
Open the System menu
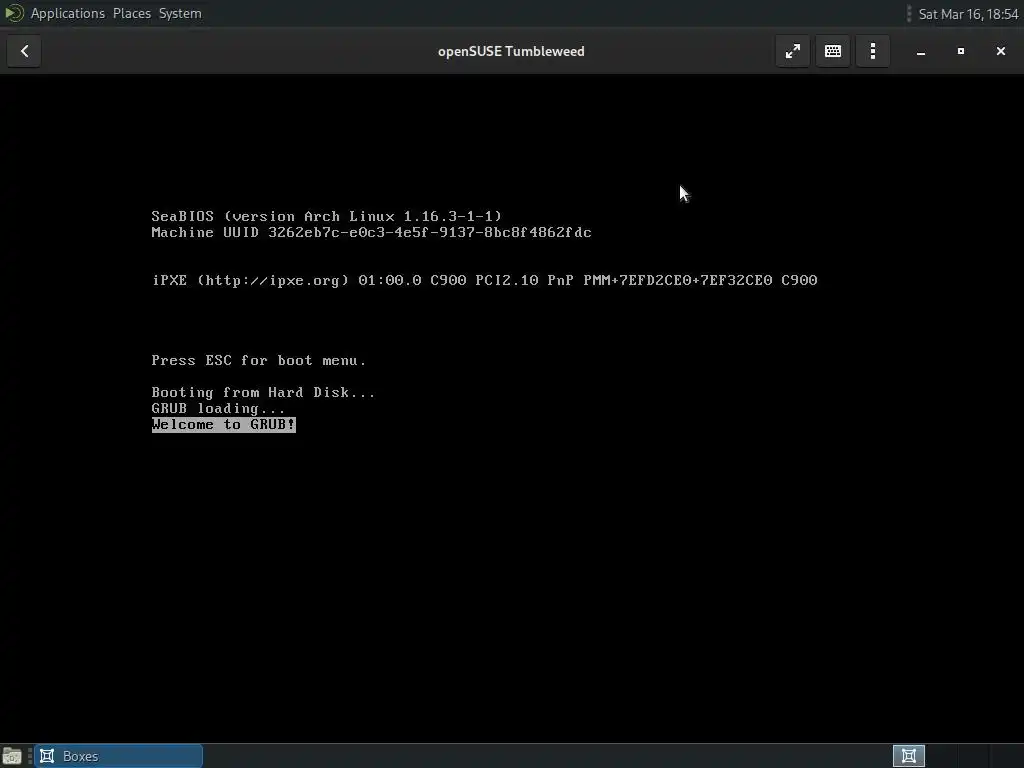pos(180,13)
